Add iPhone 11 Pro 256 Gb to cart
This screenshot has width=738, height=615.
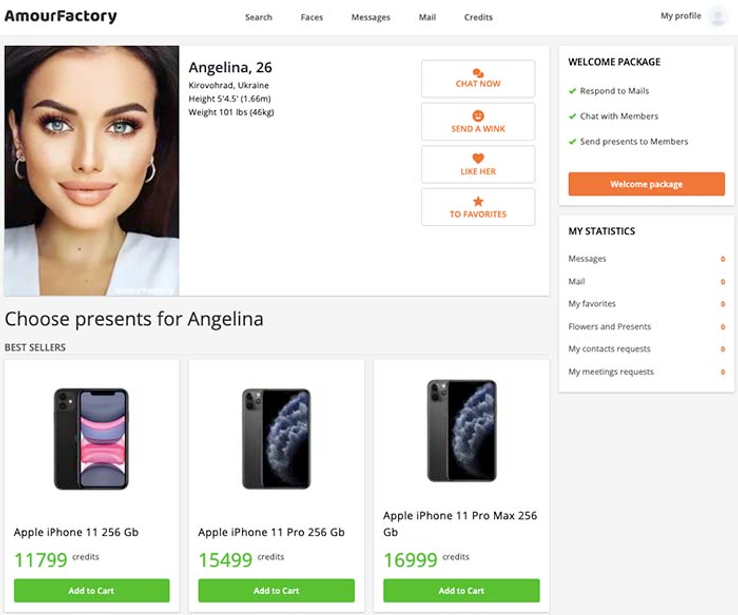coord(276,590)
